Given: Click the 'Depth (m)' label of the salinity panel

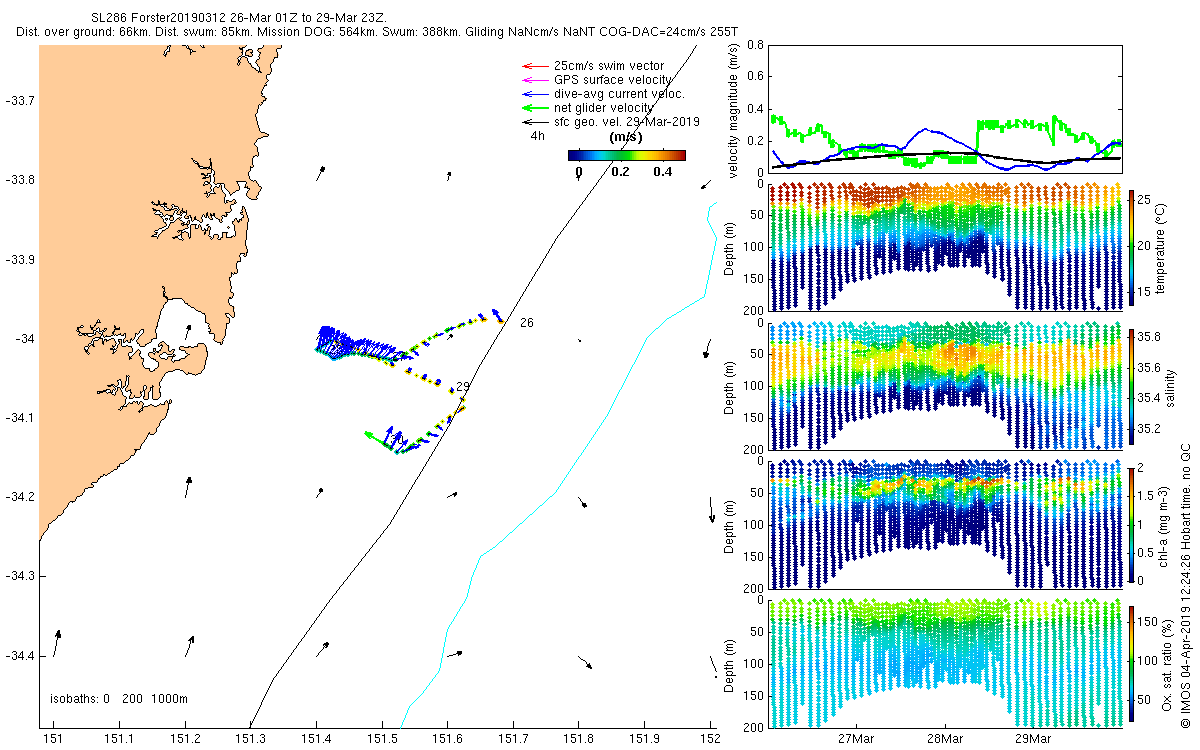Looking at the screenshot, I should point(728,388).
